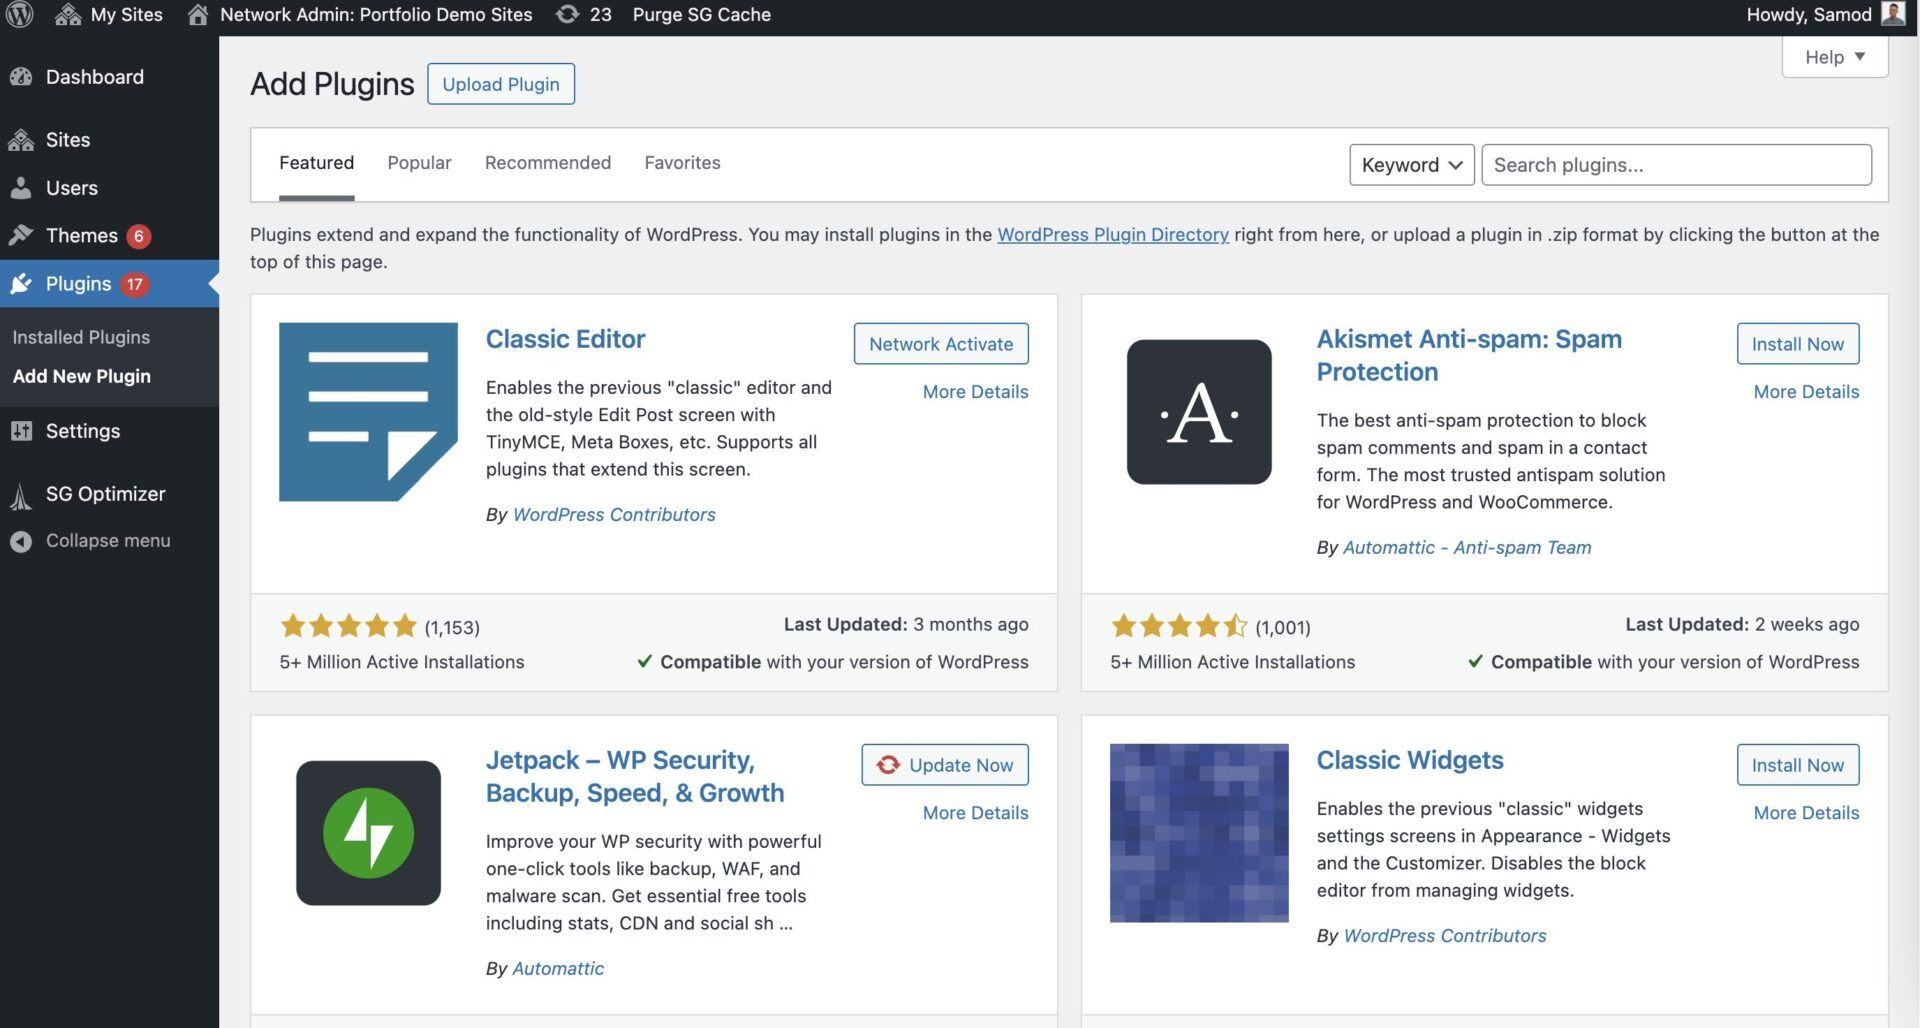Open More Details for Akismet
The height and width of the screenshot is (1028, 1920).
pyautogui.click(x=1806, y=392)
